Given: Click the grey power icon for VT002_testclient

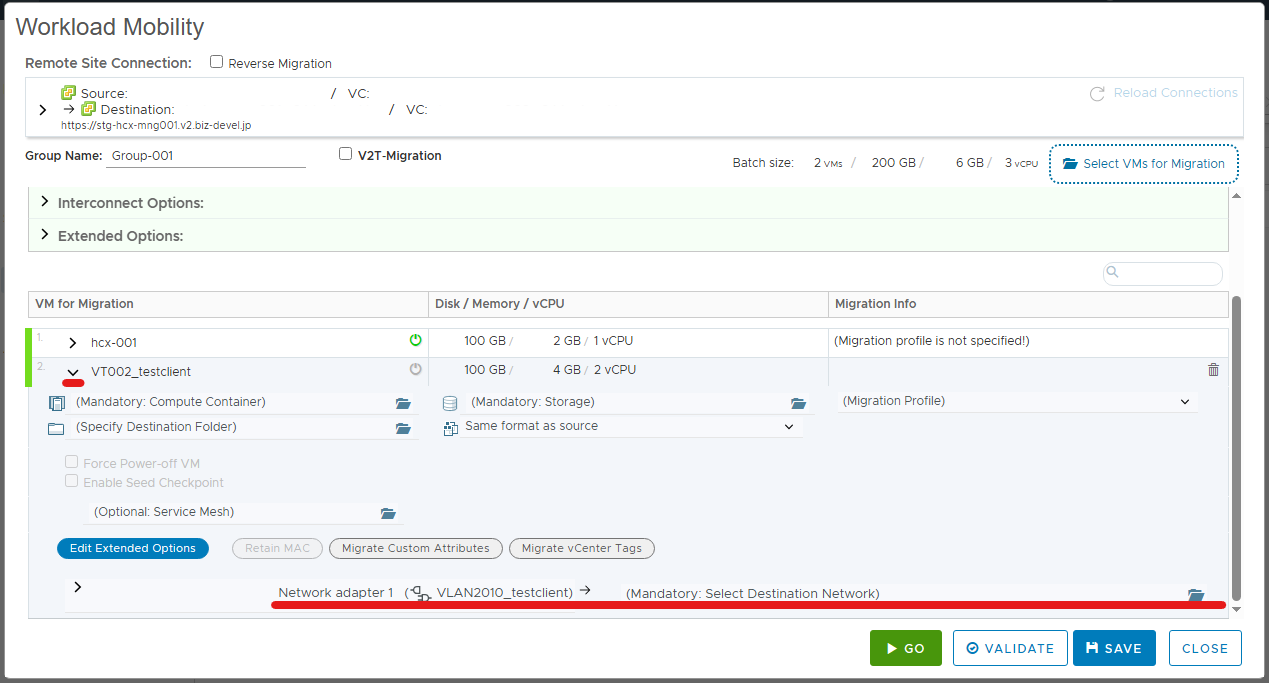Looking at the screenshot, I should (x=416, y=370).
